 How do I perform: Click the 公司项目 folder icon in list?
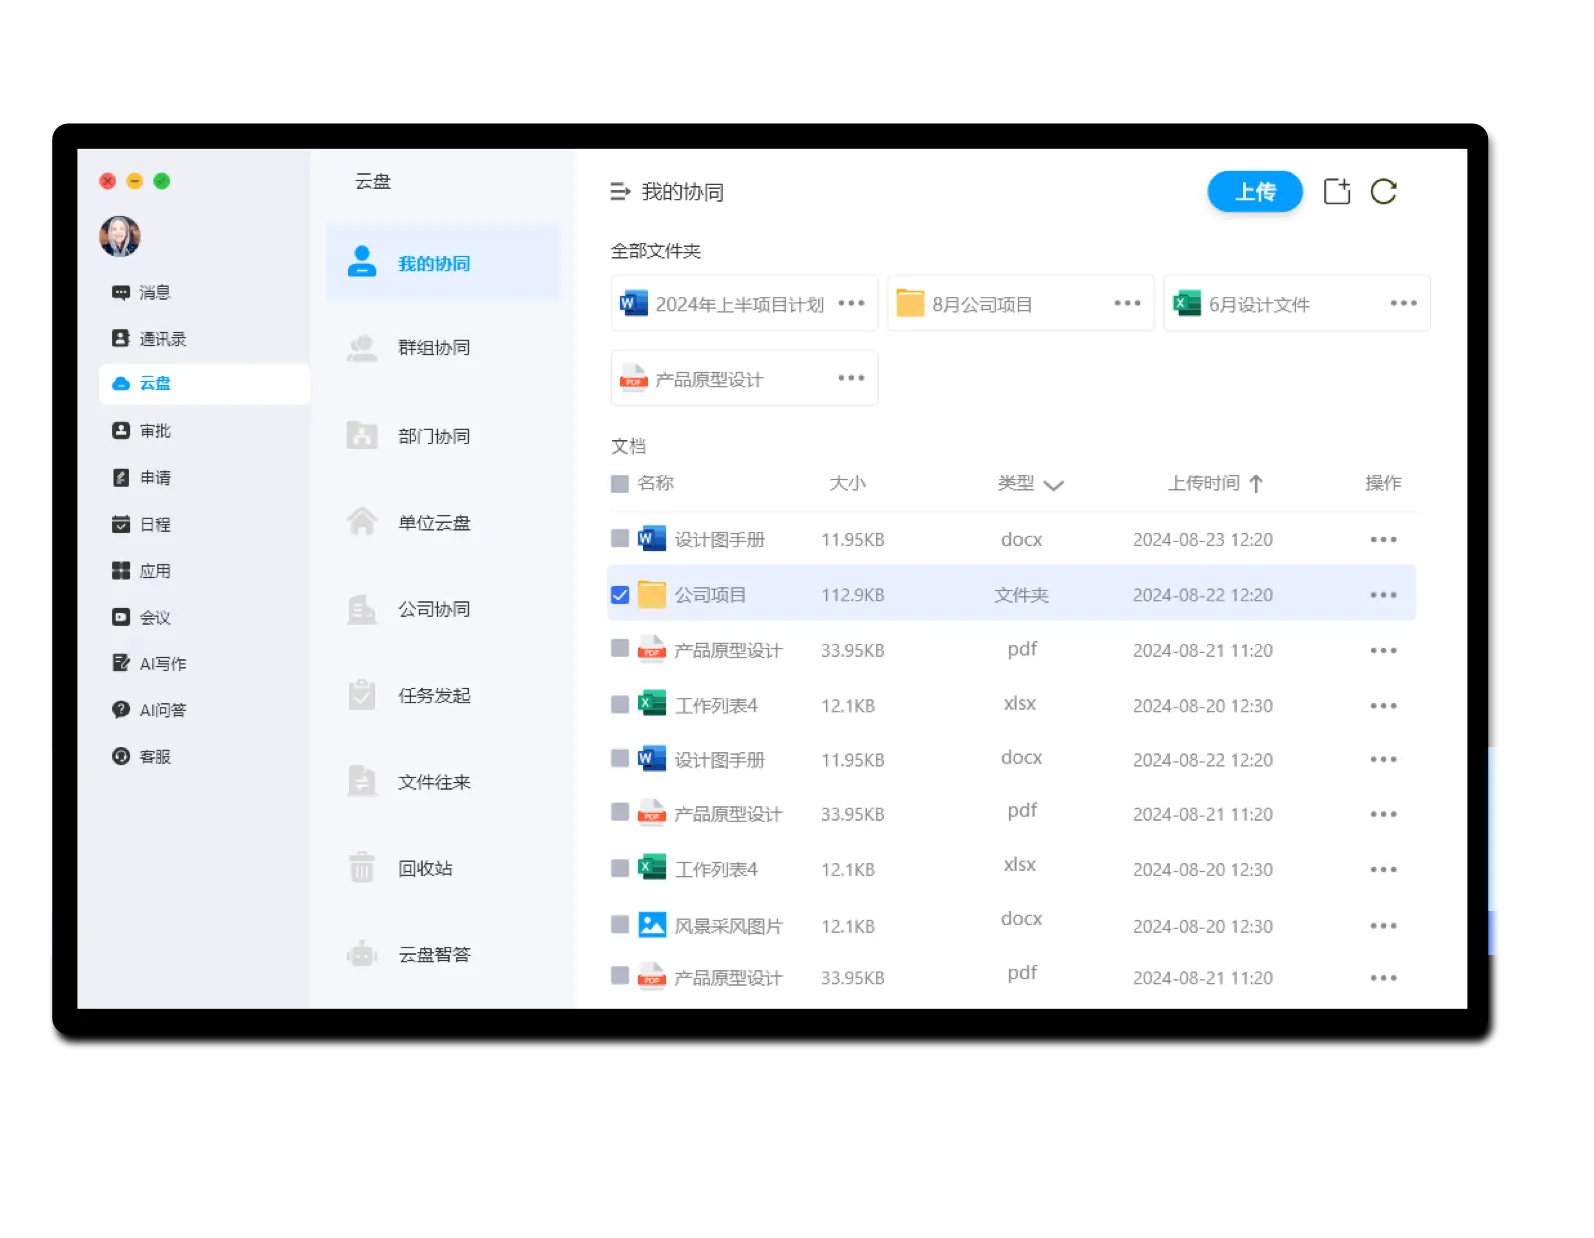pyautogui.click(x=652, y=594)
